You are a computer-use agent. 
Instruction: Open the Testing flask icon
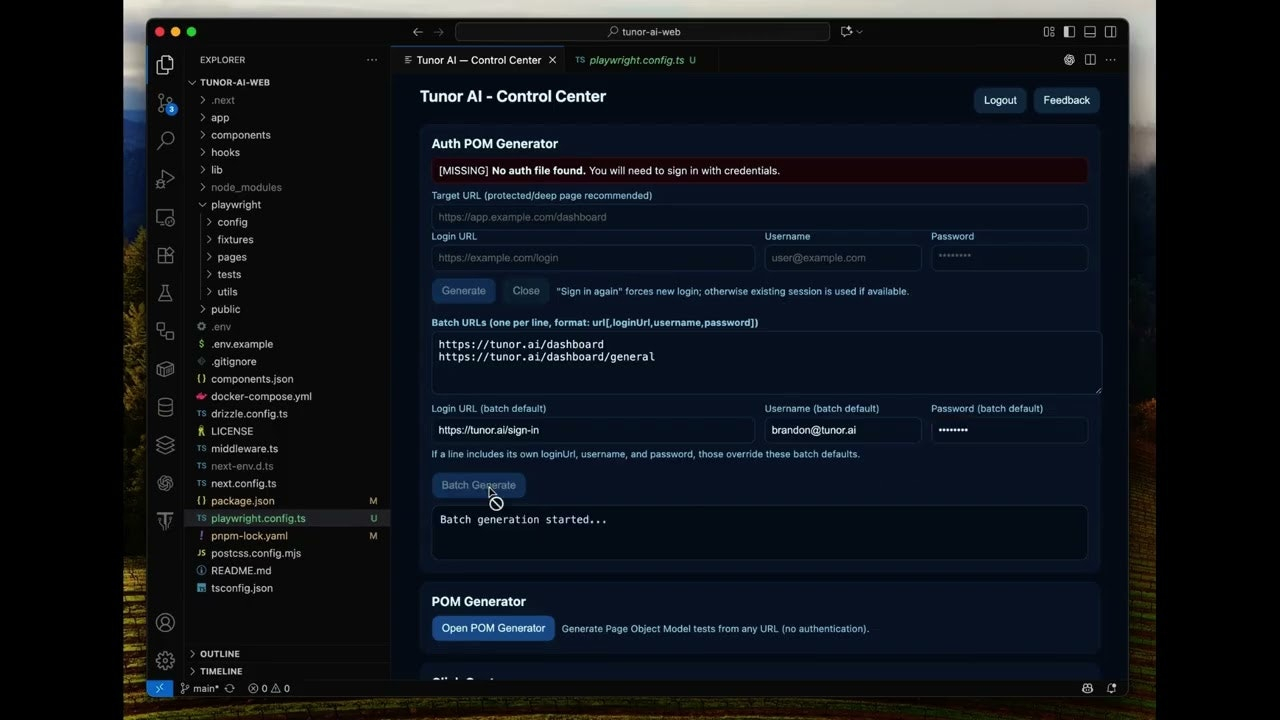[166, 293]
